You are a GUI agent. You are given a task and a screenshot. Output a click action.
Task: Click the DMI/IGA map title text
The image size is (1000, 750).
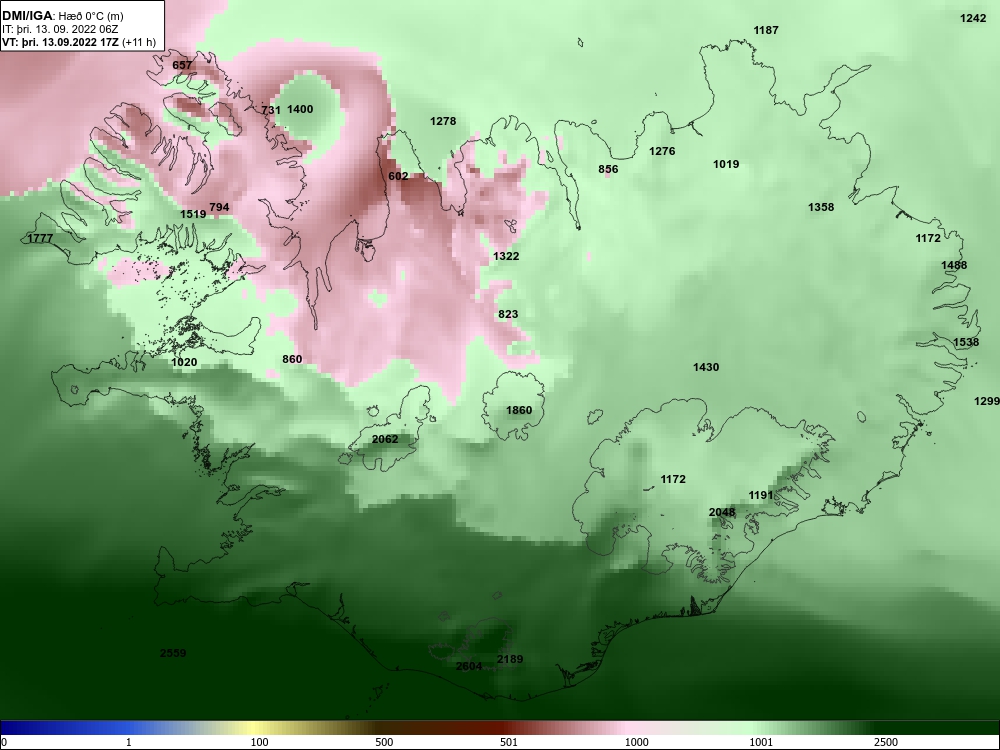[x=62, y=16]
